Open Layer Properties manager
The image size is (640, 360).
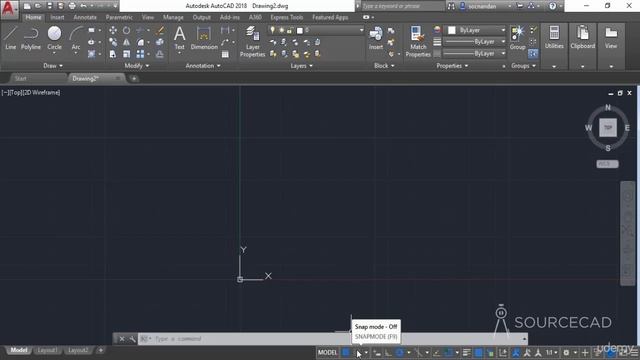pyautogui.click(x=253, y=41)
